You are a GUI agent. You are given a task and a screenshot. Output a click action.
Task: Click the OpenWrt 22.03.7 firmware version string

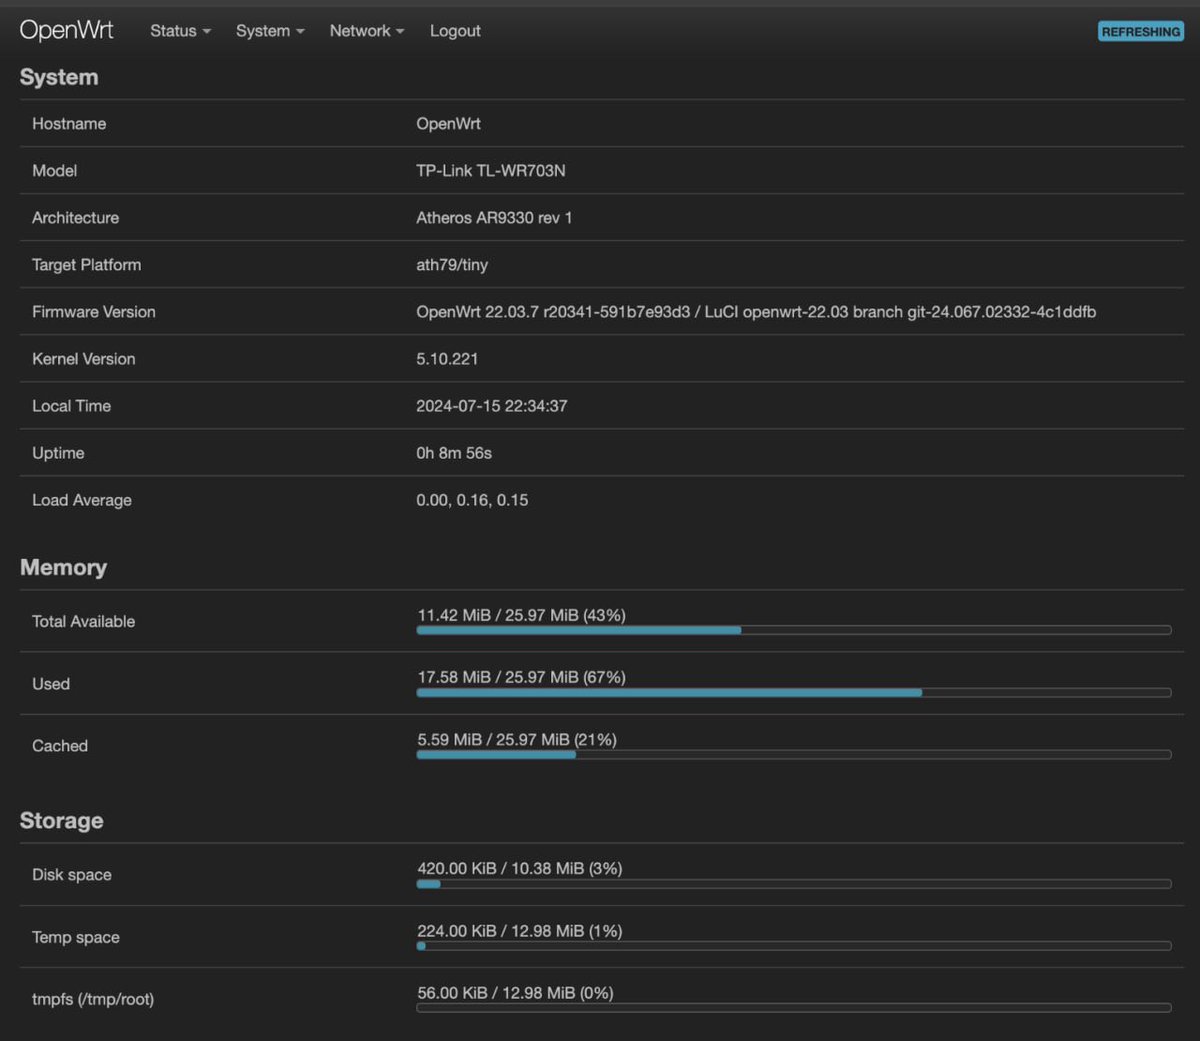coord(756,312)
